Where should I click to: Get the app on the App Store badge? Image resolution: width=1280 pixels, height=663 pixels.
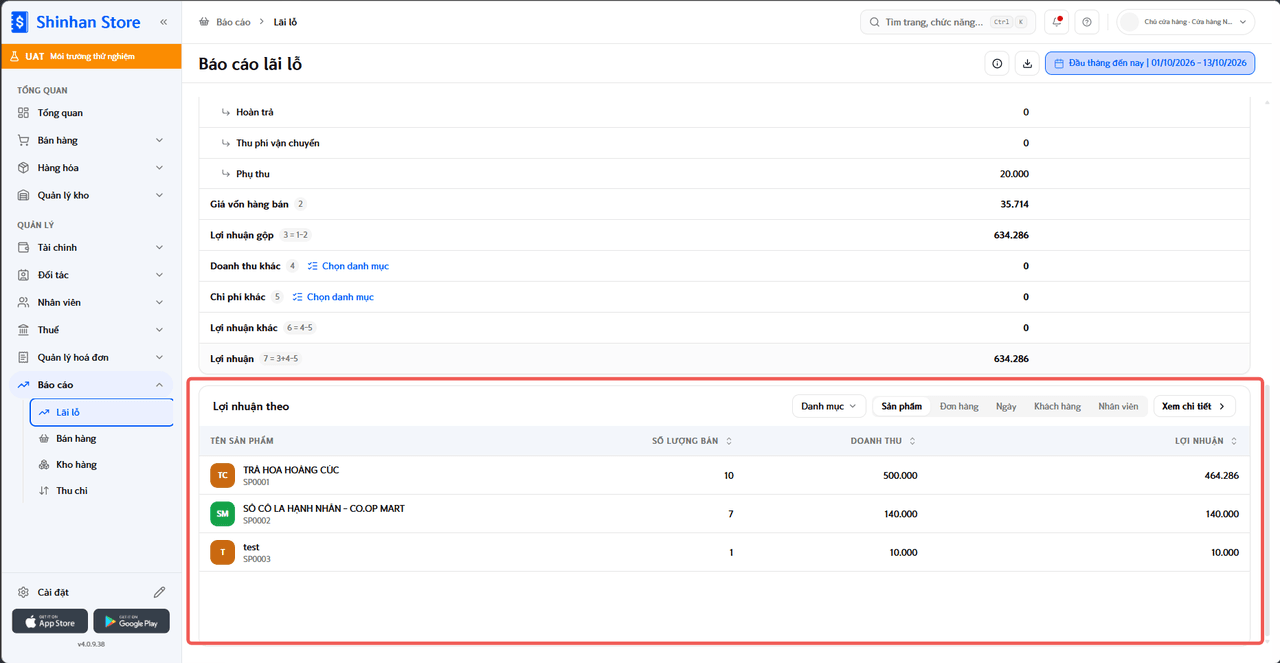pyautogui.click(x=50, y=621)
